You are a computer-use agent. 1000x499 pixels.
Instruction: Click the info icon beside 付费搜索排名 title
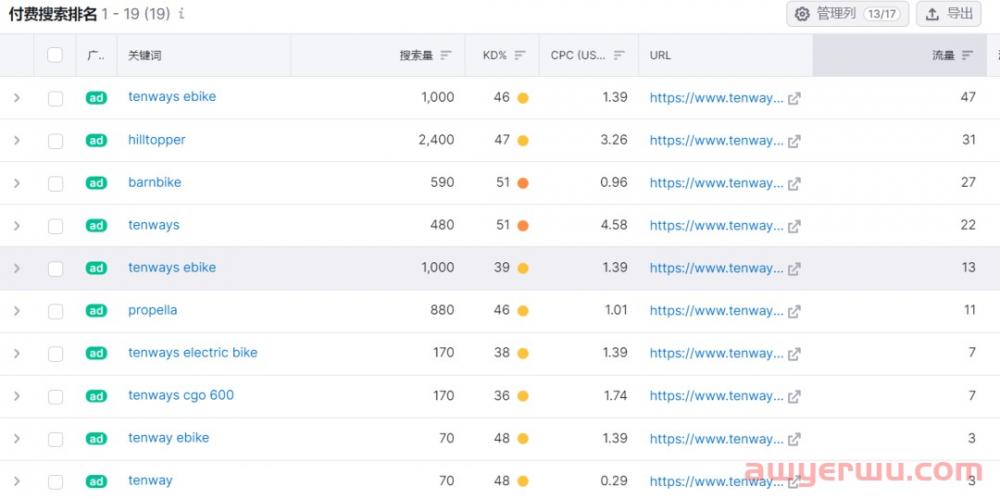point(181,14)
